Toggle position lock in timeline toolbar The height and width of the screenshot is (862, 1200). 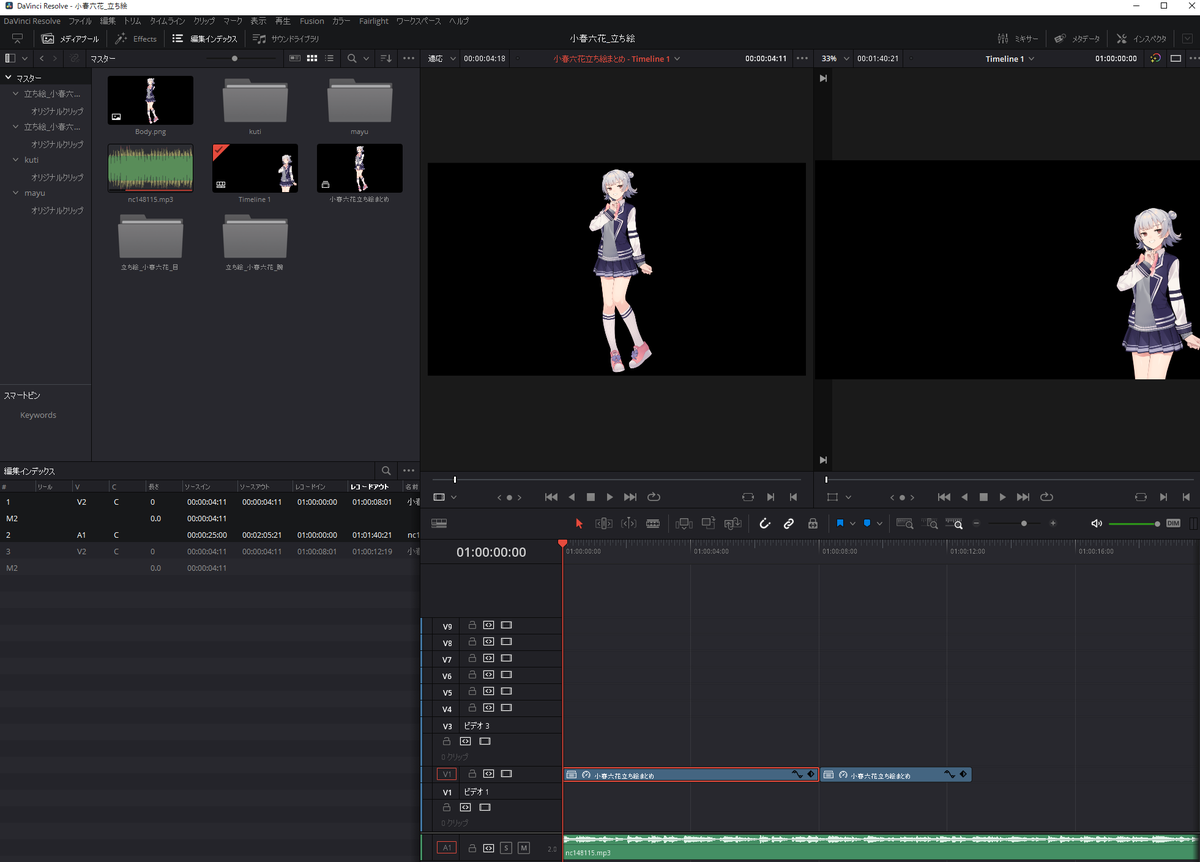click(812, 523)
